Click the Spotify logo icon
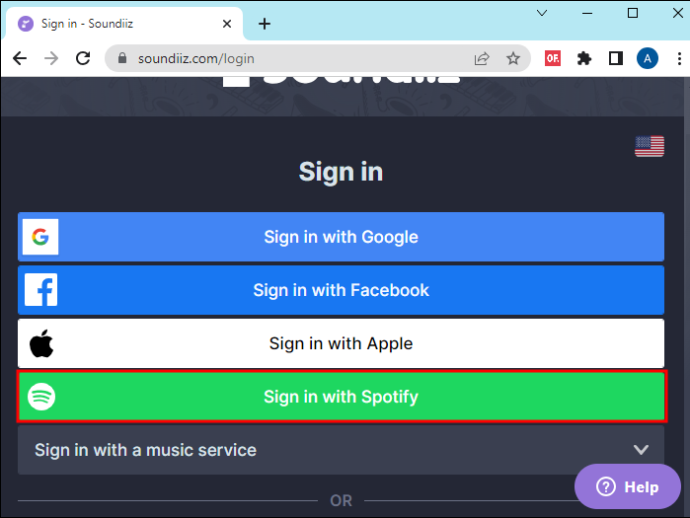 pos(41,397)
